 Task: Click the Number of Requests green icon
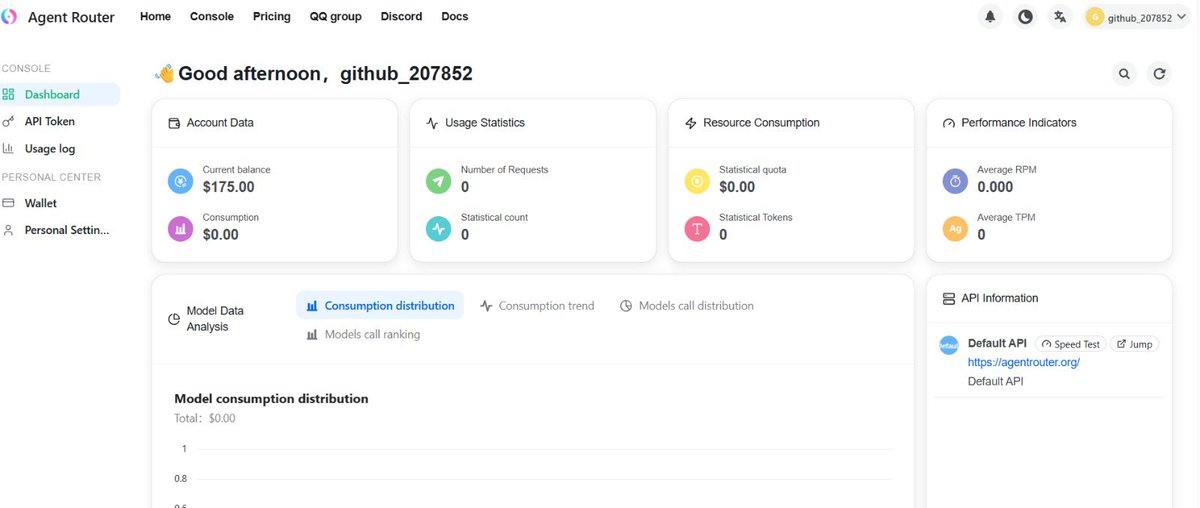[439, 181]
